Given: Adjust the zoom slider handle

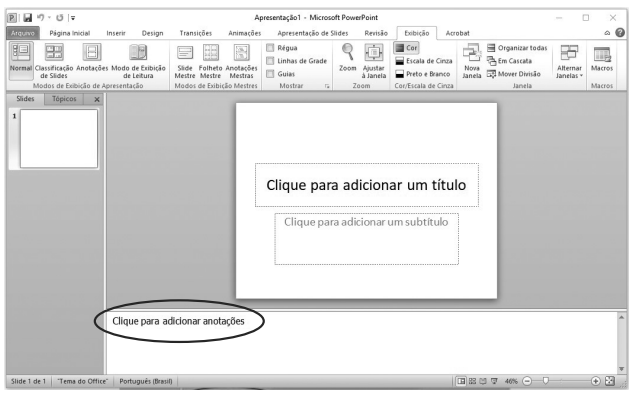Looking at the screenshot, I should pos(546,380).
